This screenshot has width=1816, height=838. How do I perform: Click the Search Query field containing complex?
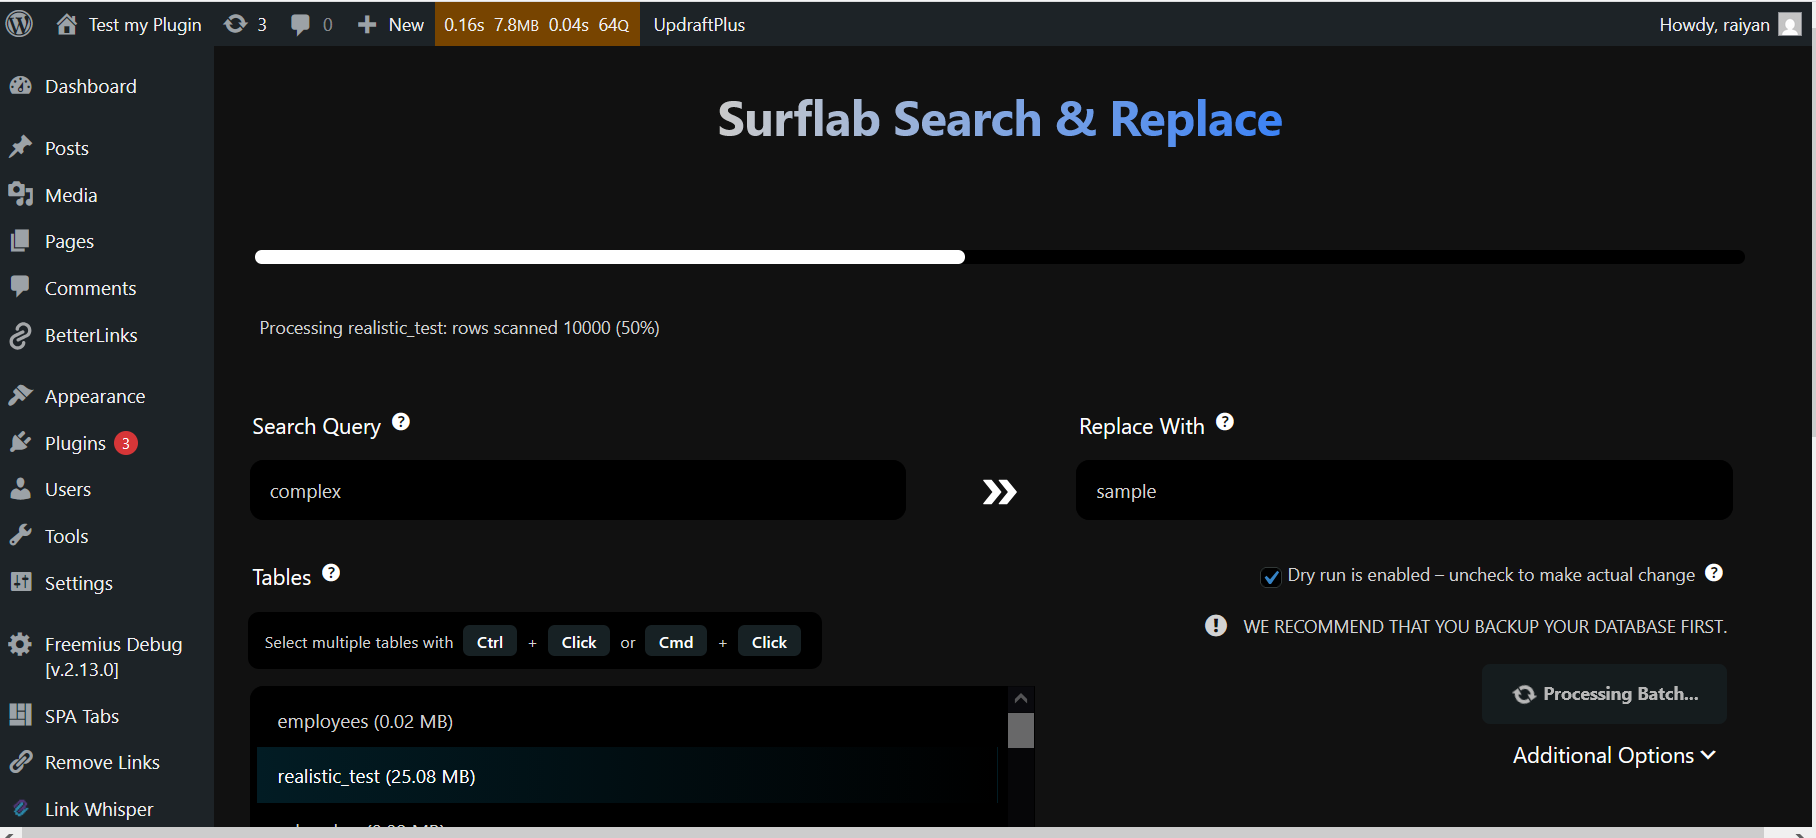(578, 490)
